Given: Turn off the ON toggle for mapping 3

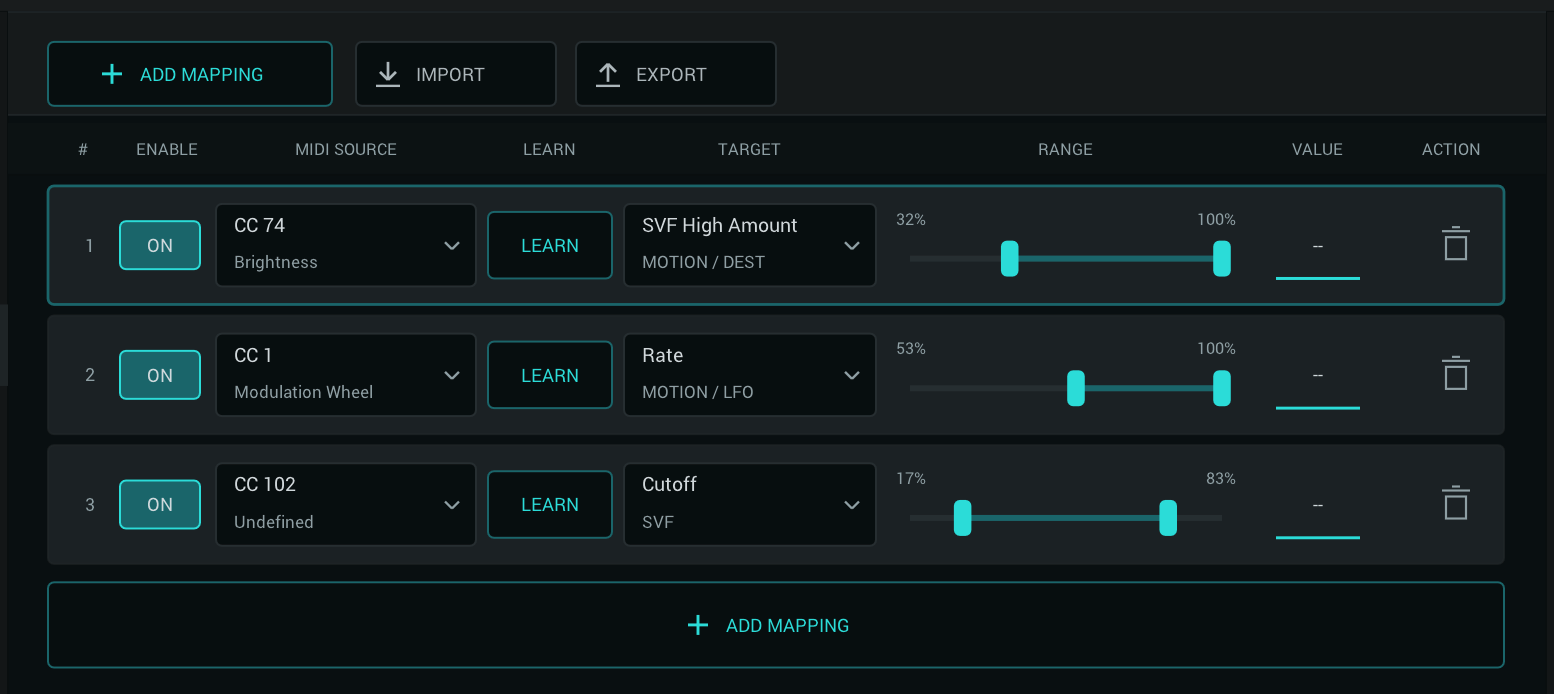Looking at the screenshot, I should click(160, 504).
